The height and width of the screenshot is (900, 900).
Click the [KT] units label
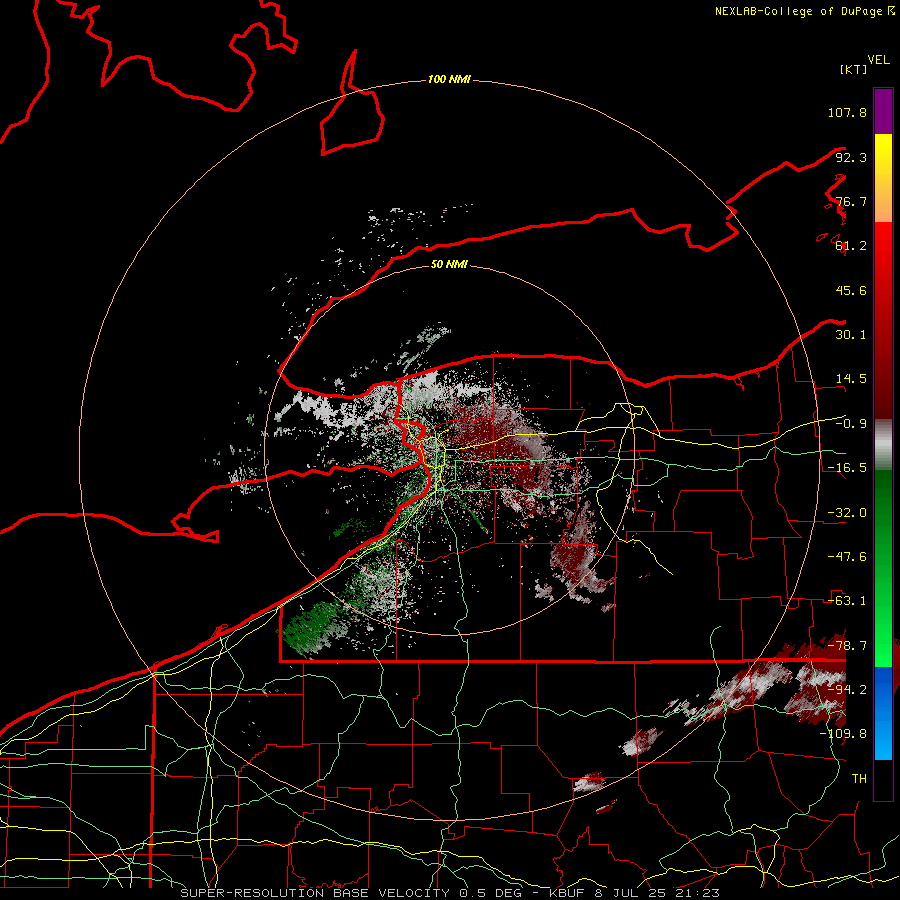853,69
